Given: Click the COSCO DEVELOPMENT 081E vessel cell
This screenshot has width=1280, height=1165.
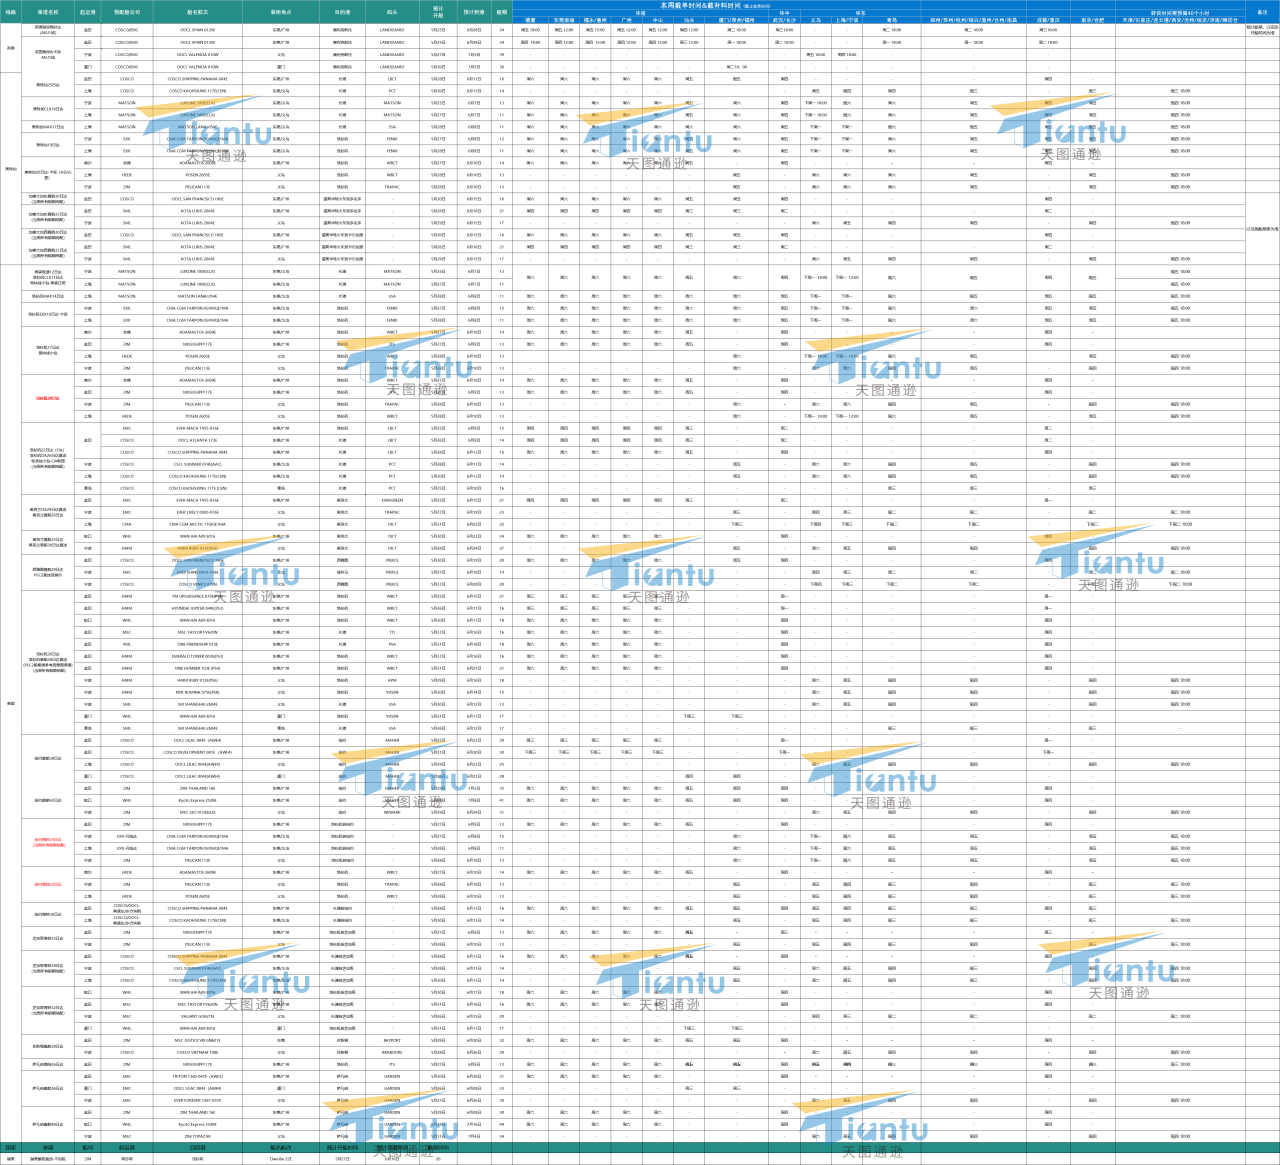Looking at the screenshot, I should tap(197, 752).
